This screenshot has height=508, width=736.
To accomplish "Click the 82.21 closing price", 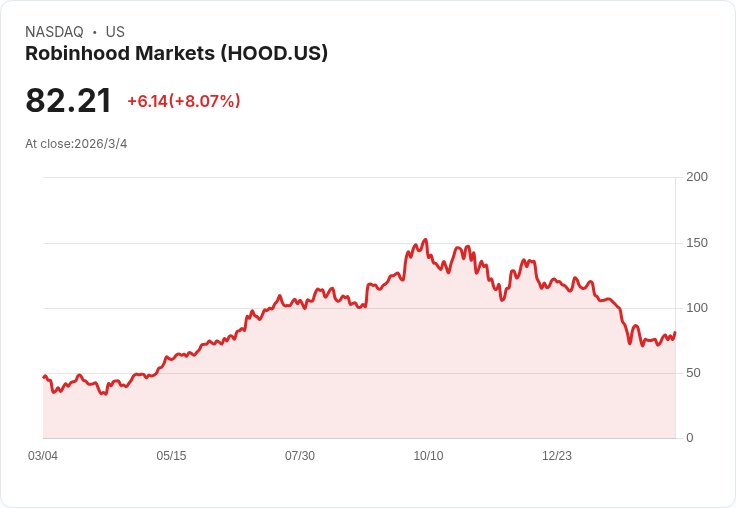I will 68,101.
